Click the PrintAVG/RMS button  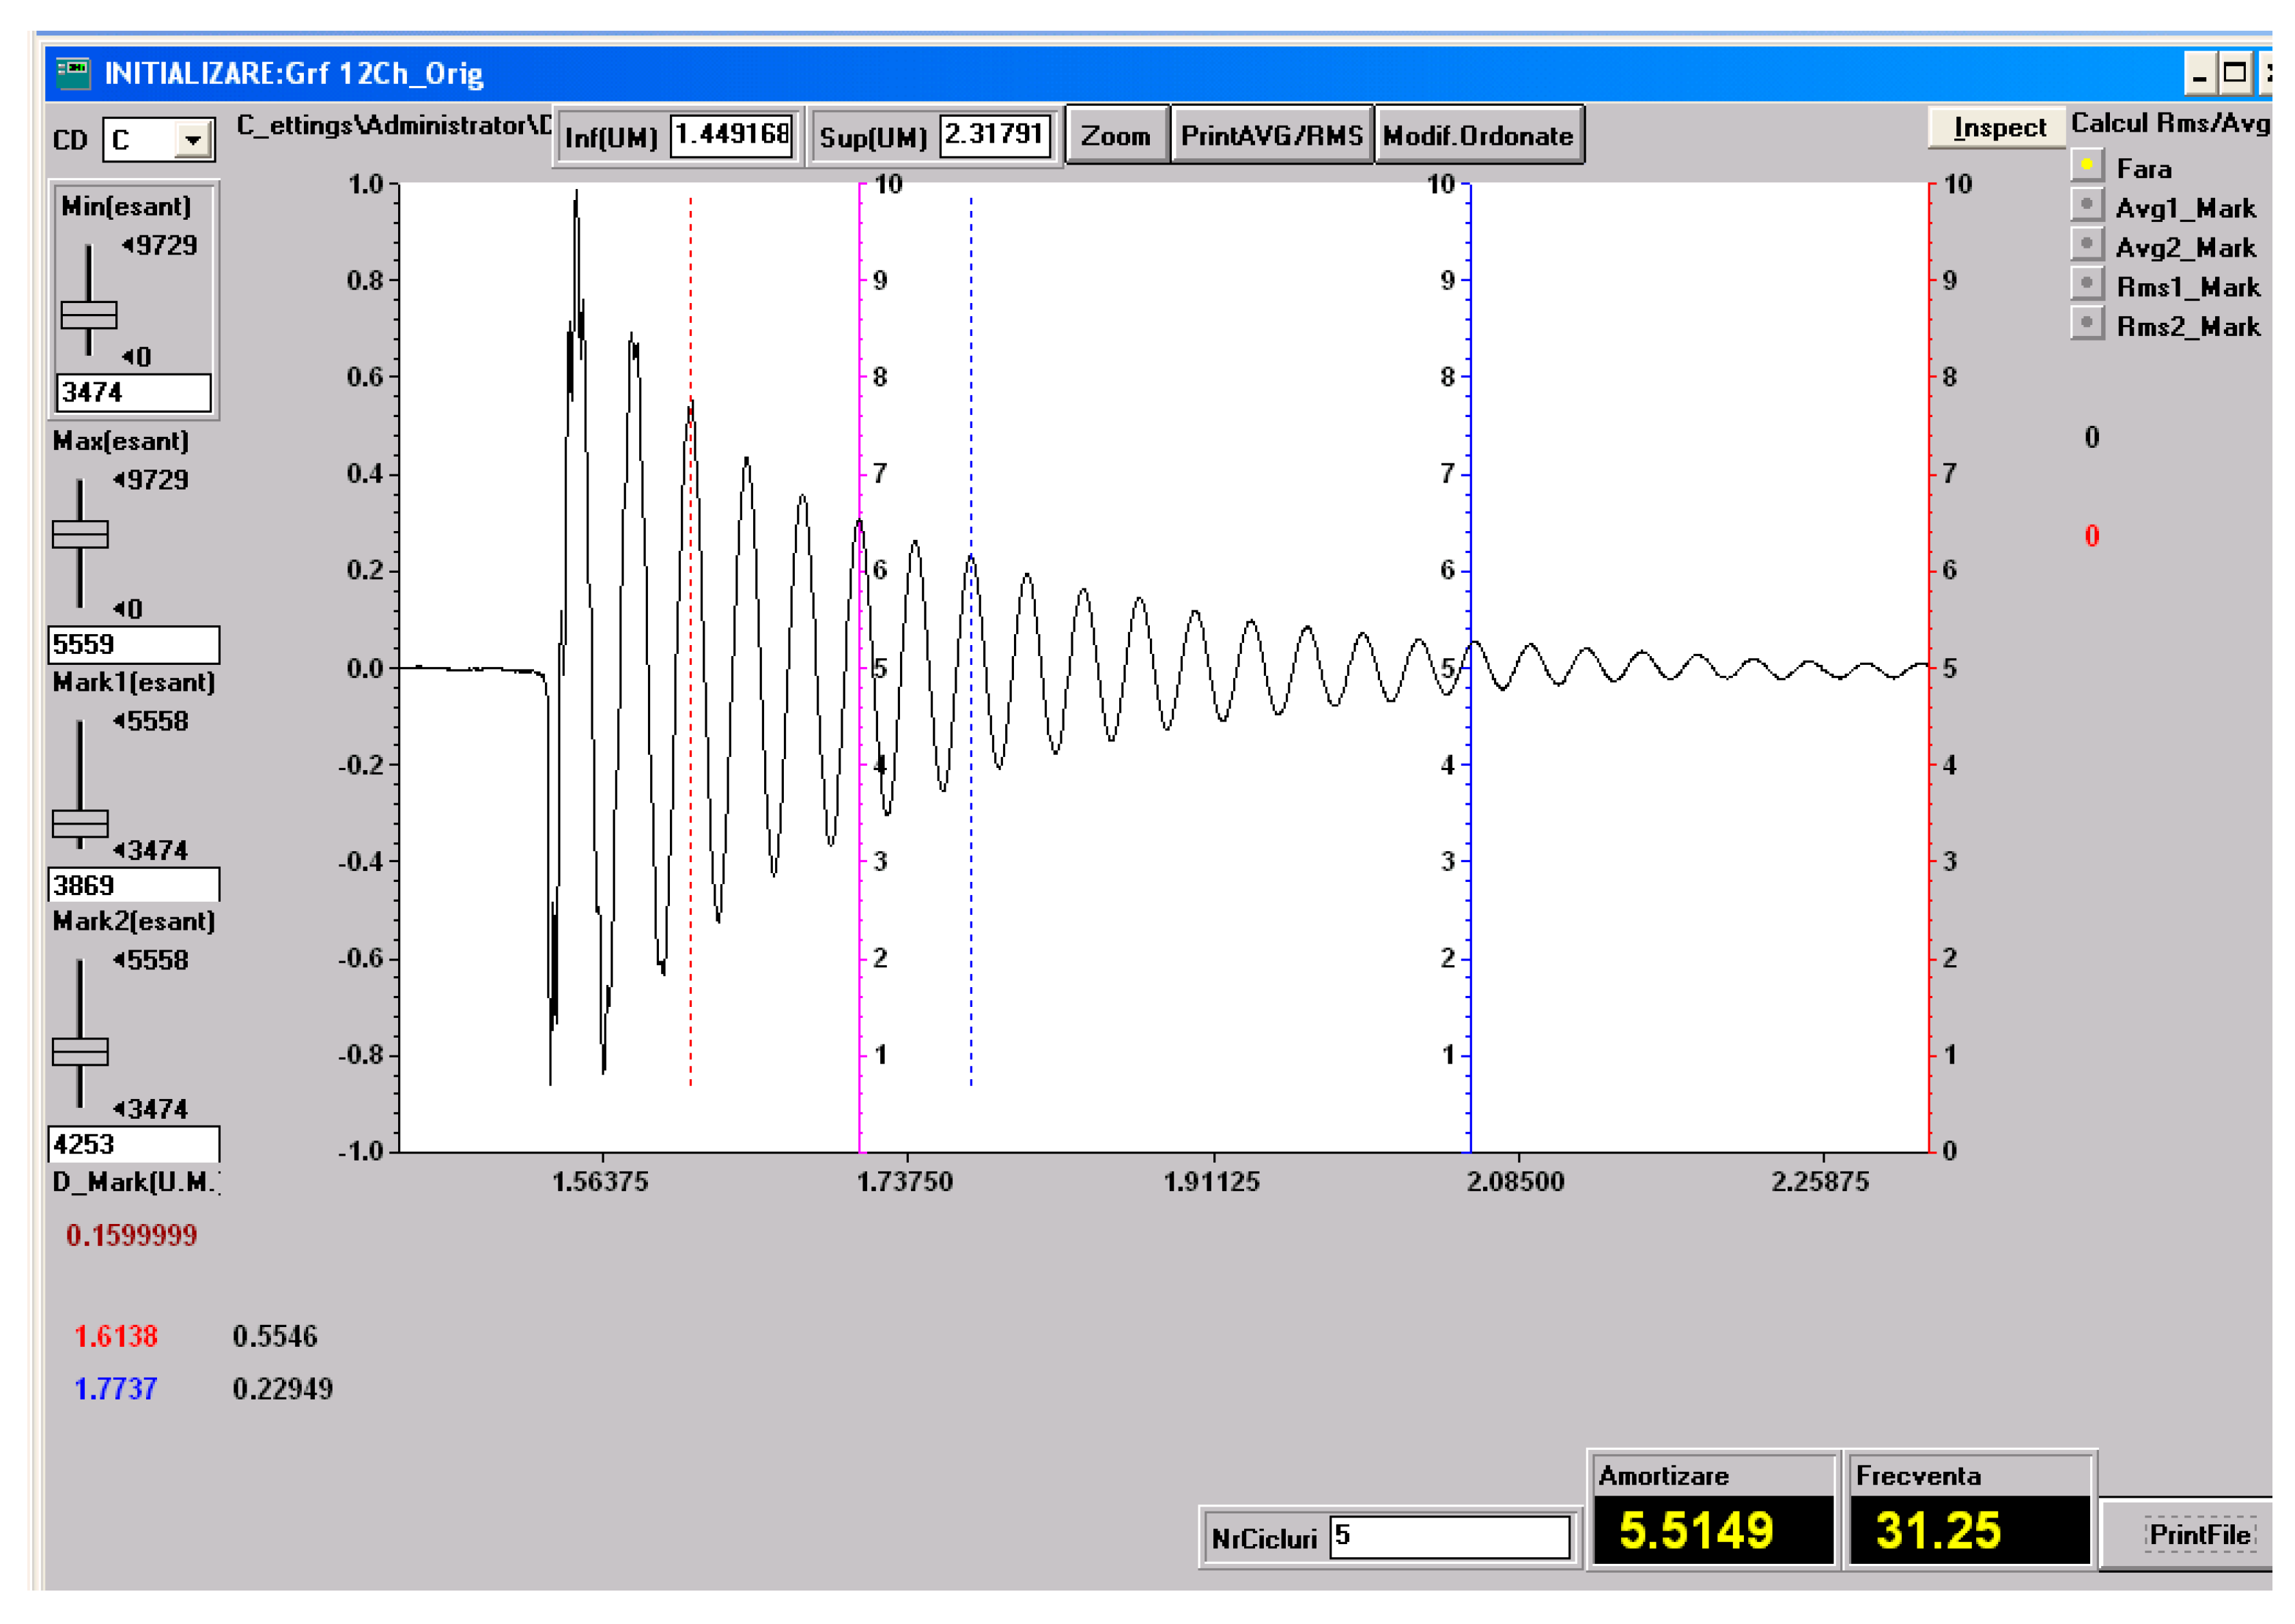click(x=1271, y=136)
